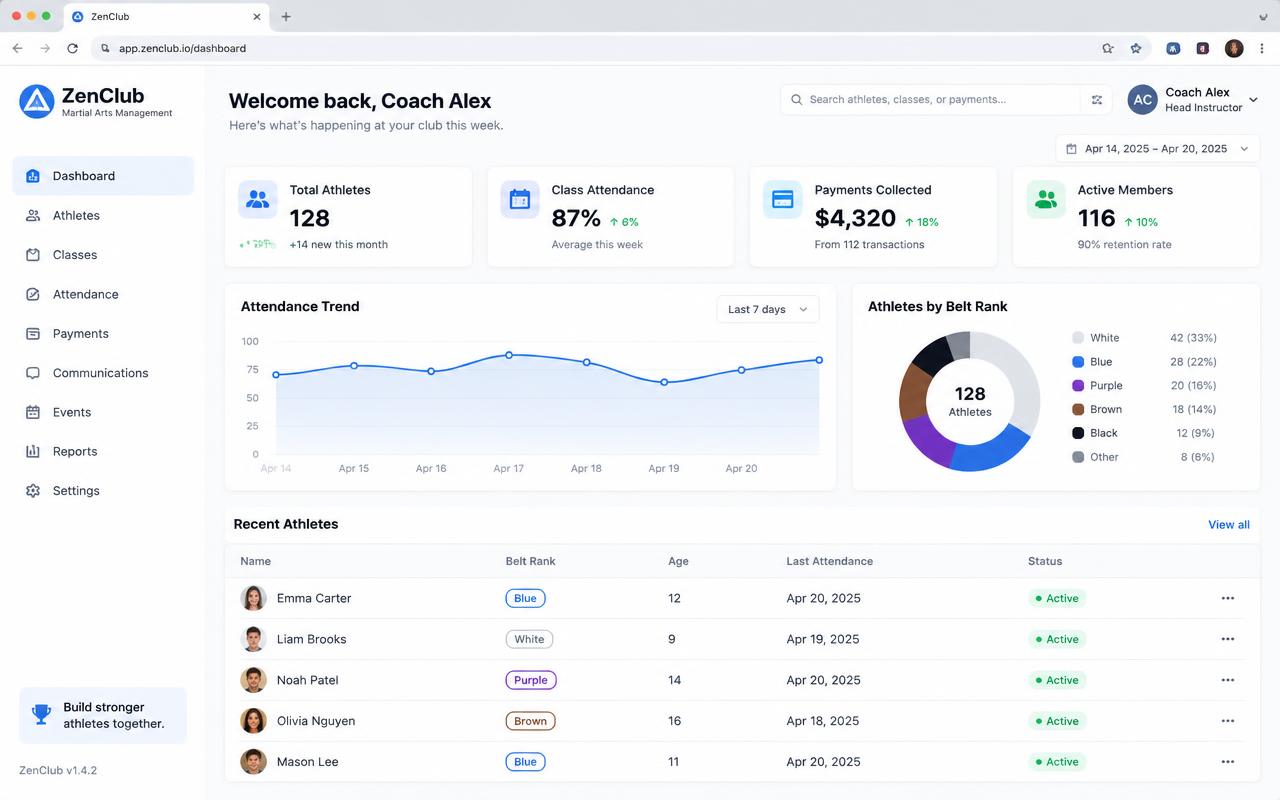This screenshot has width=1280, height=800.
Task: Click the Active status badge for Liam Brooks
Action: coord(1057,639)
